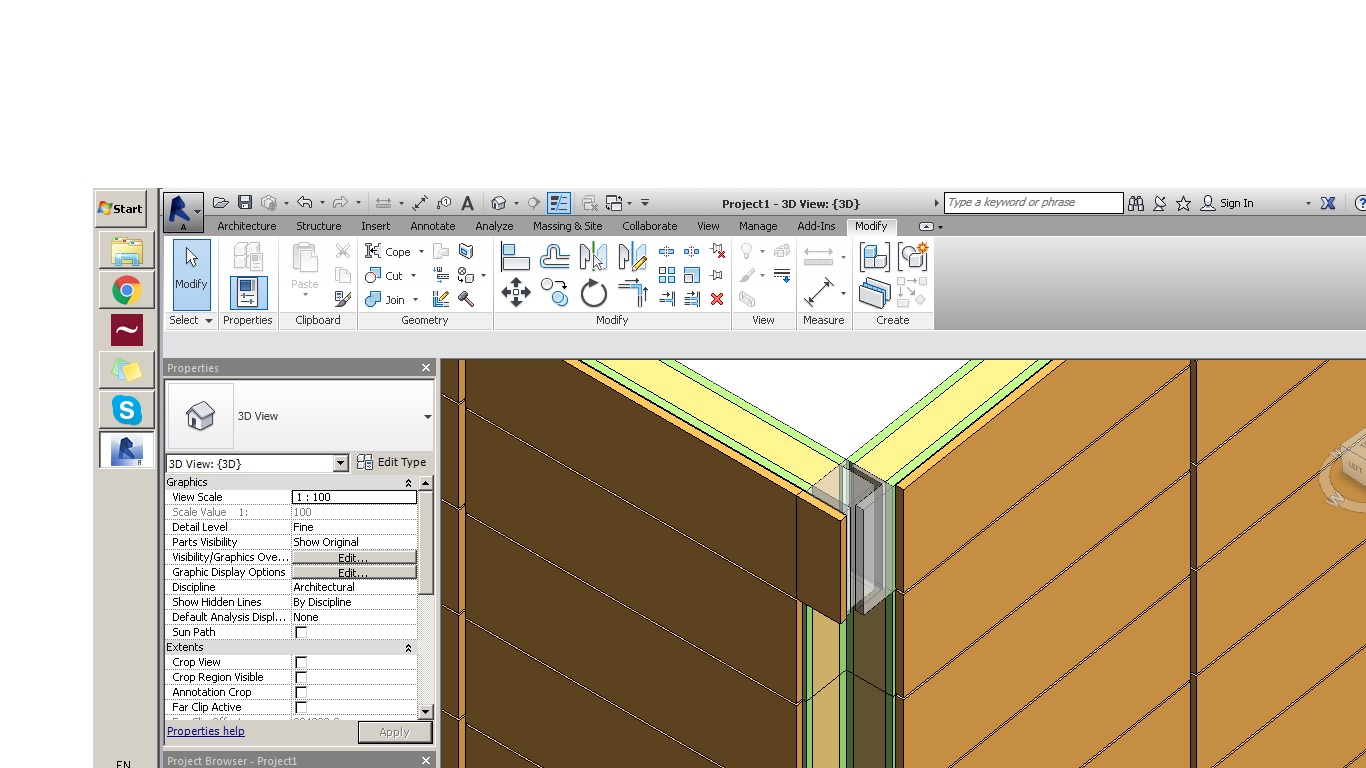Check the Crop View checkbox
This screenshot has height=768, width=1366.
pyautogui.click(x=301, y=663)
